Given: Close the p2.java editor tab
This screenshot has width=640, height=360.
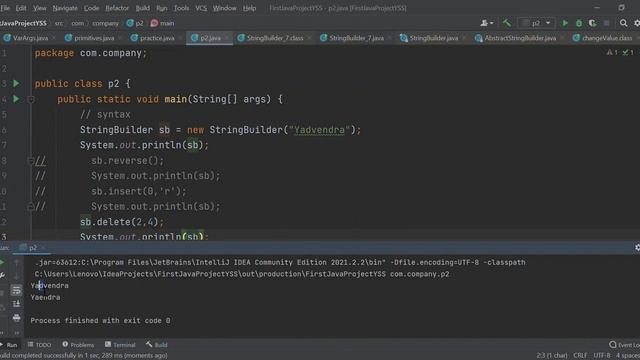Looking at the screenshot, I should [227, 38].
